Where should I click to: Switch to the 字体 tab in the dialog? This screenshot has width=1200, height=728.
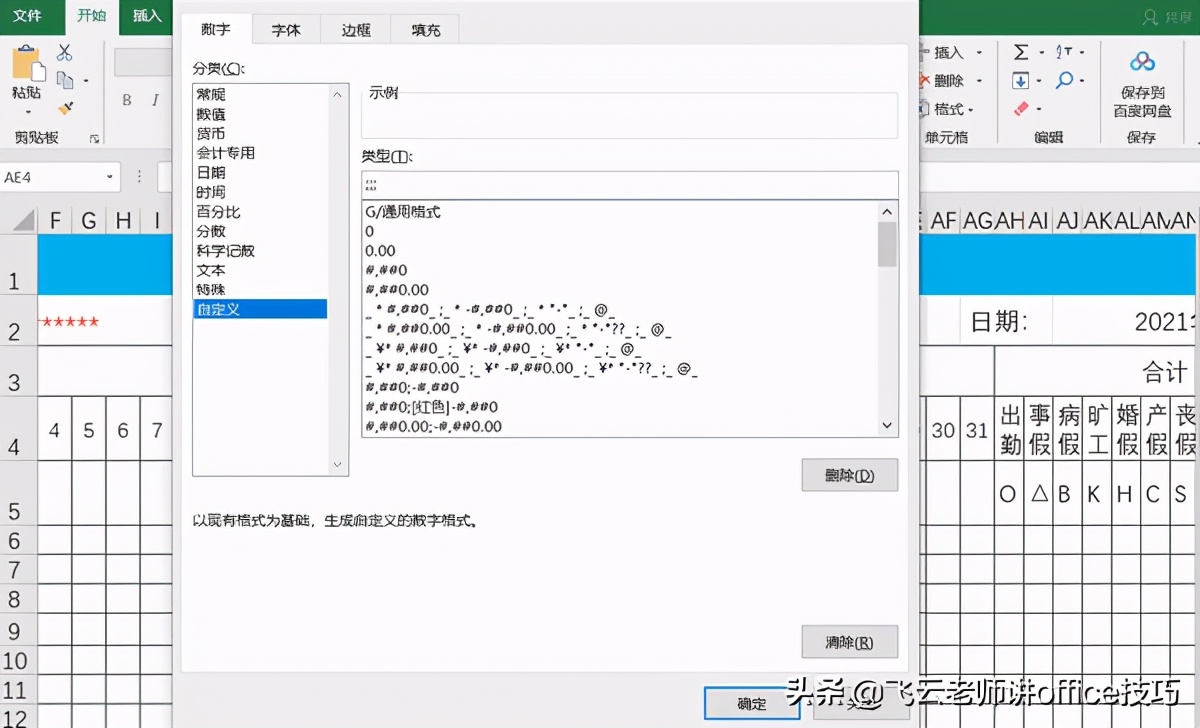click(x=286, y=30)
